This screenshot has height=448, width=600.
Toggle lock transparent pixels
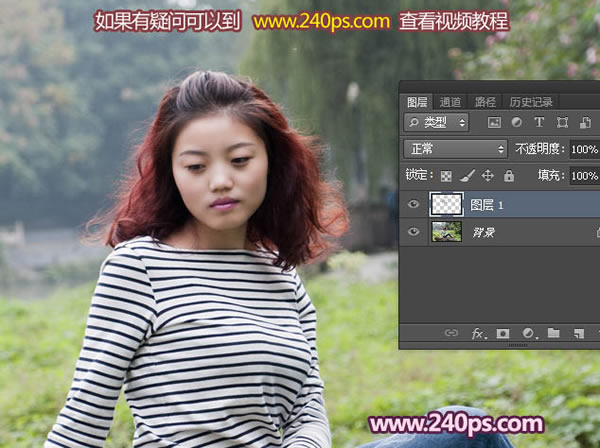point(446,175)
